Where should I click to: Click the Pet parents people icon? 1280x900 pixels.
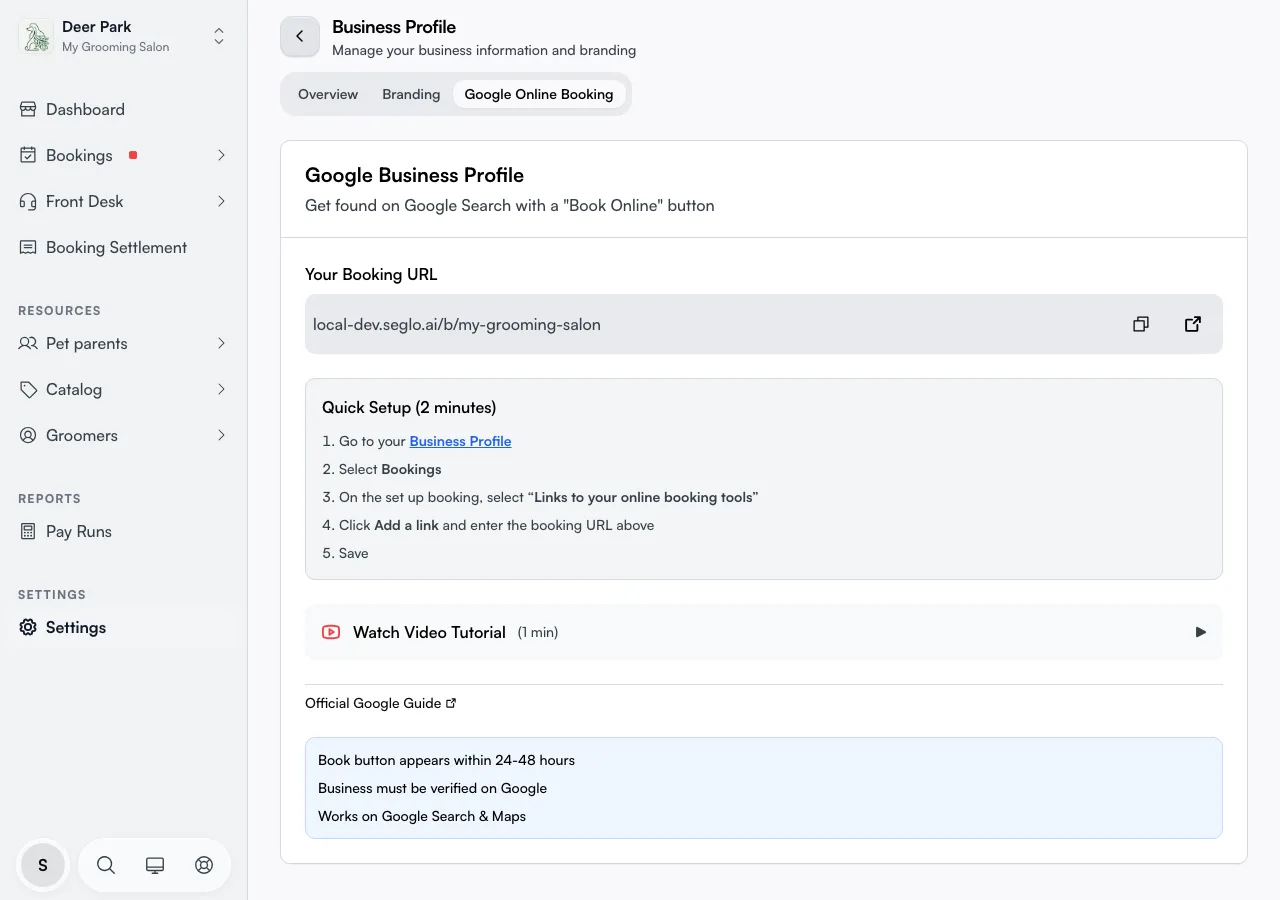coord(28,343)
